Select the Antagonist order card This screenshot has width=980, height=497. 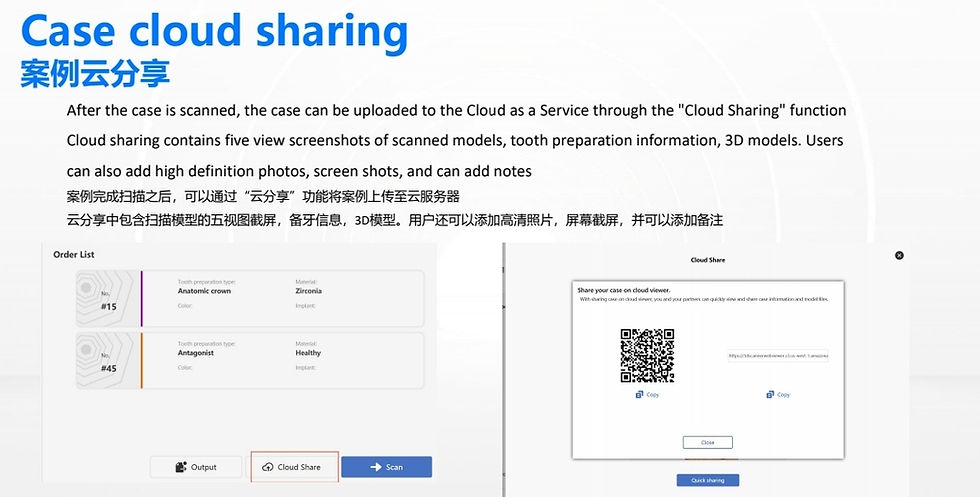[250, 361]
